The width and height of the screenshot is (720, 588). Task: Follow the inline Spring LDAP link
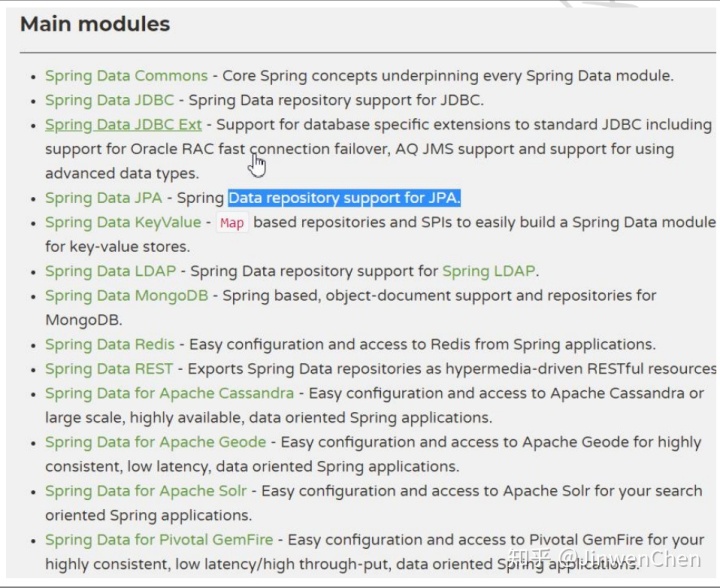(489, 271)
